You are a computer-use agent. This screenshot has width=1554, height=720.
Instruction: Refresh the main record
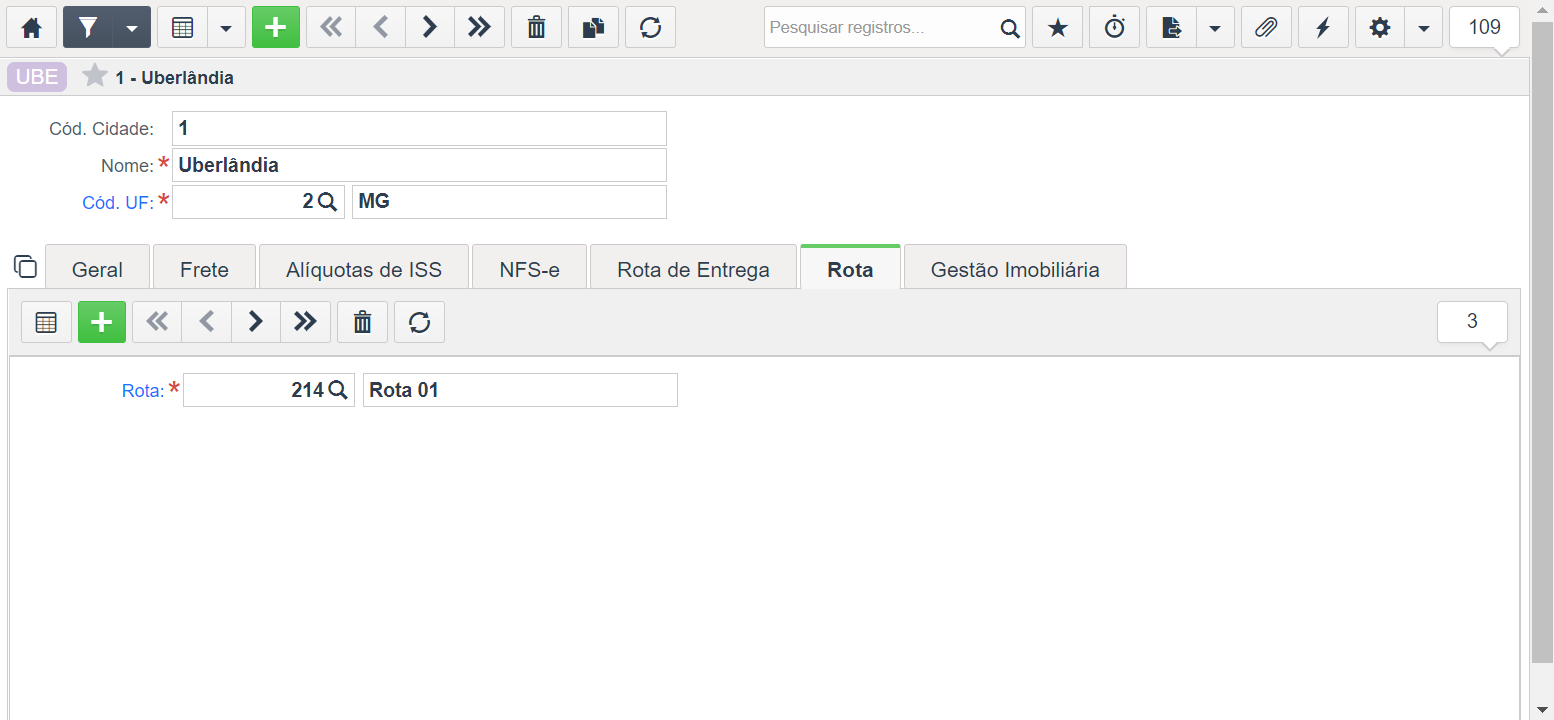650,27
